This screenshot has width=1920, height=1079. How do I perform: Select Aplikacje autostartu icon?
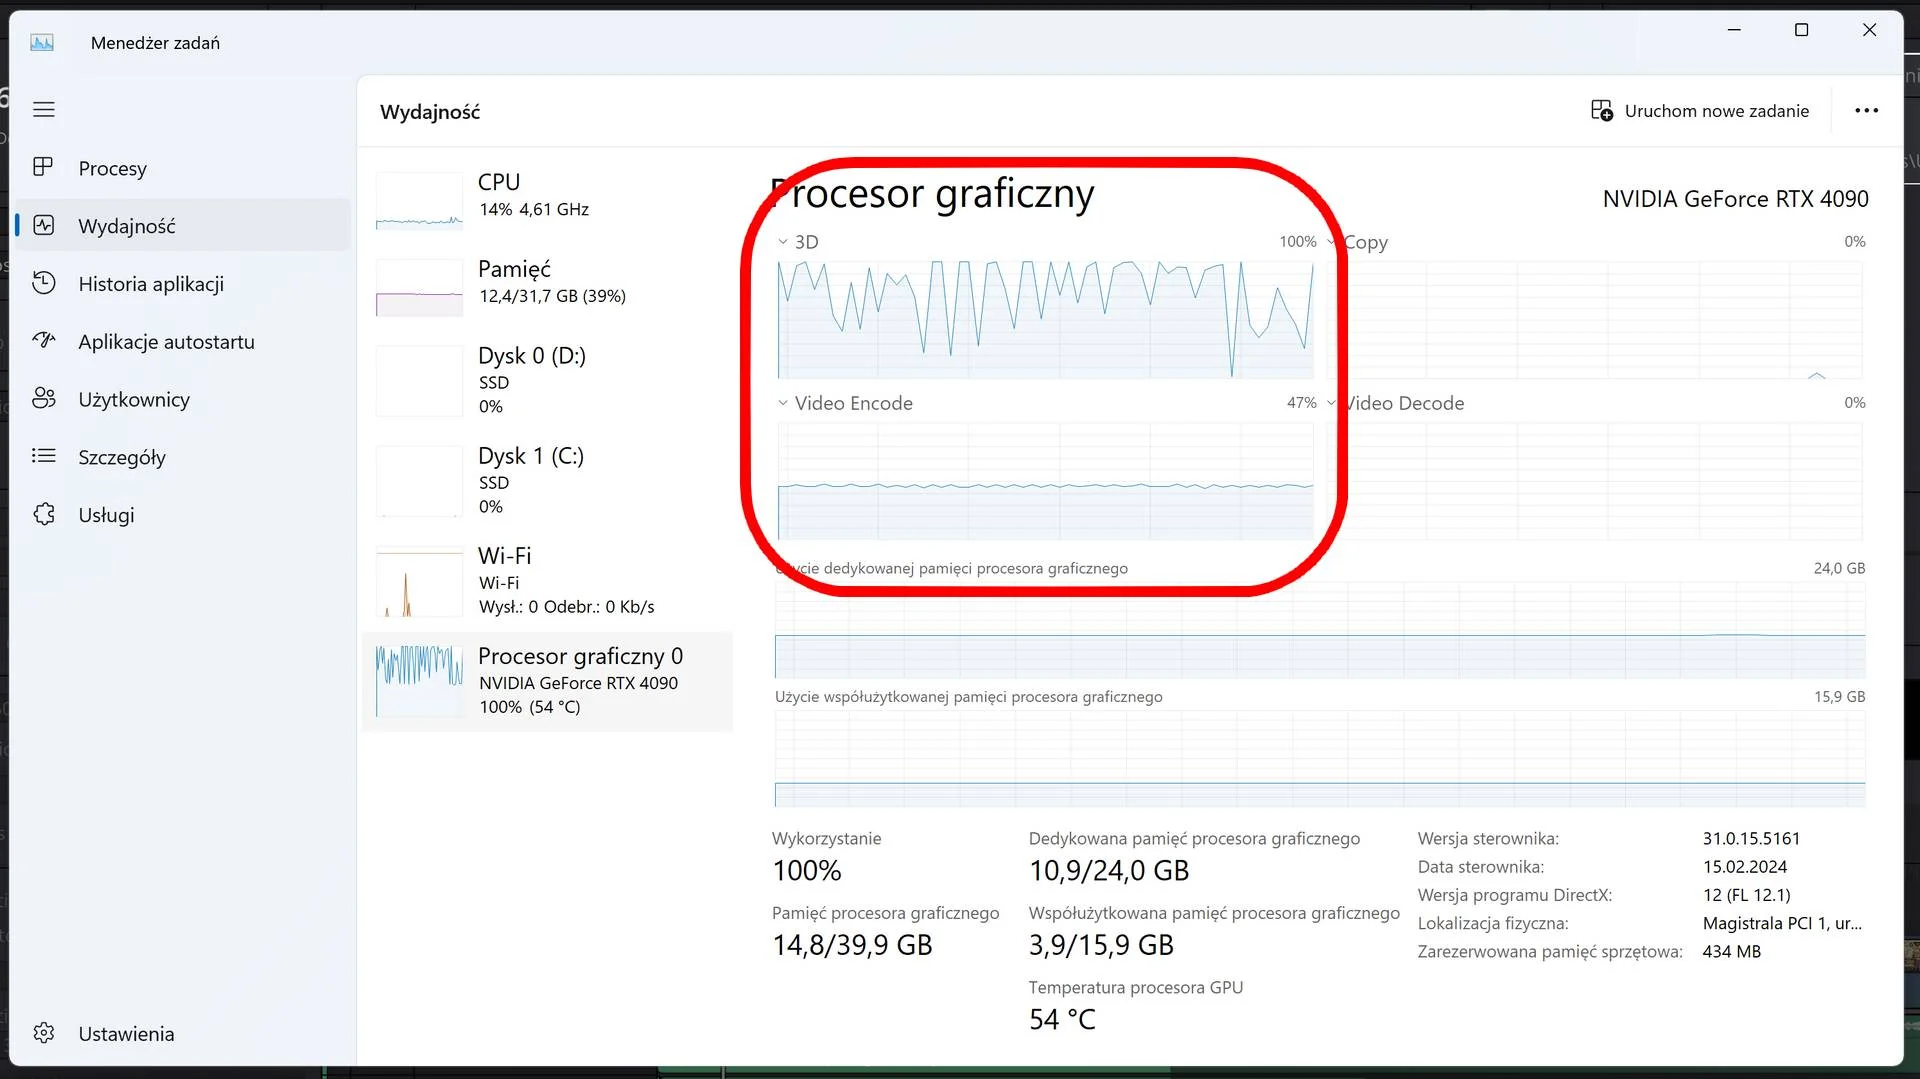tap(43, 340)
